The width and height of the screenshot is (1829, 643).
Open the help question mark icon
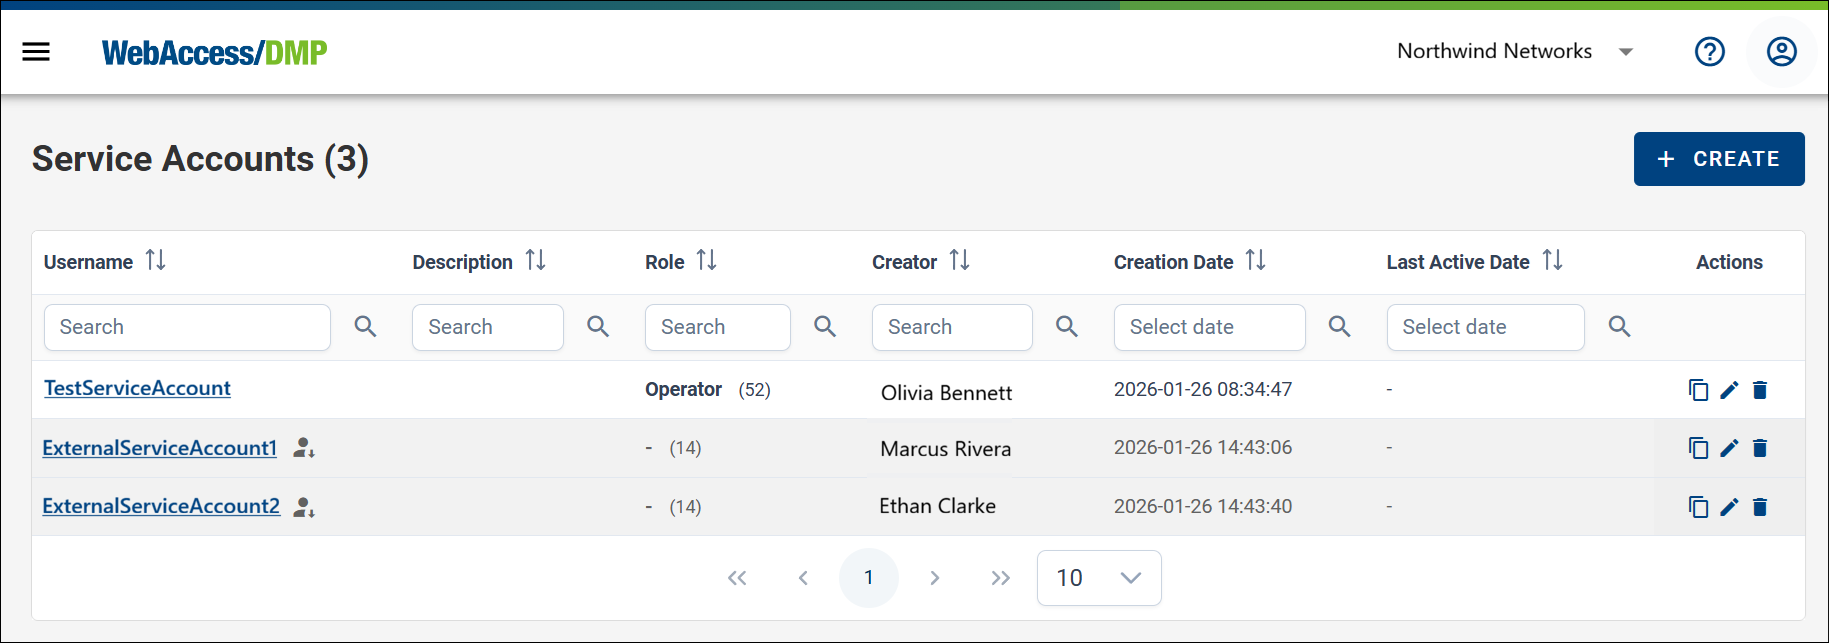tap(1710, 51)
